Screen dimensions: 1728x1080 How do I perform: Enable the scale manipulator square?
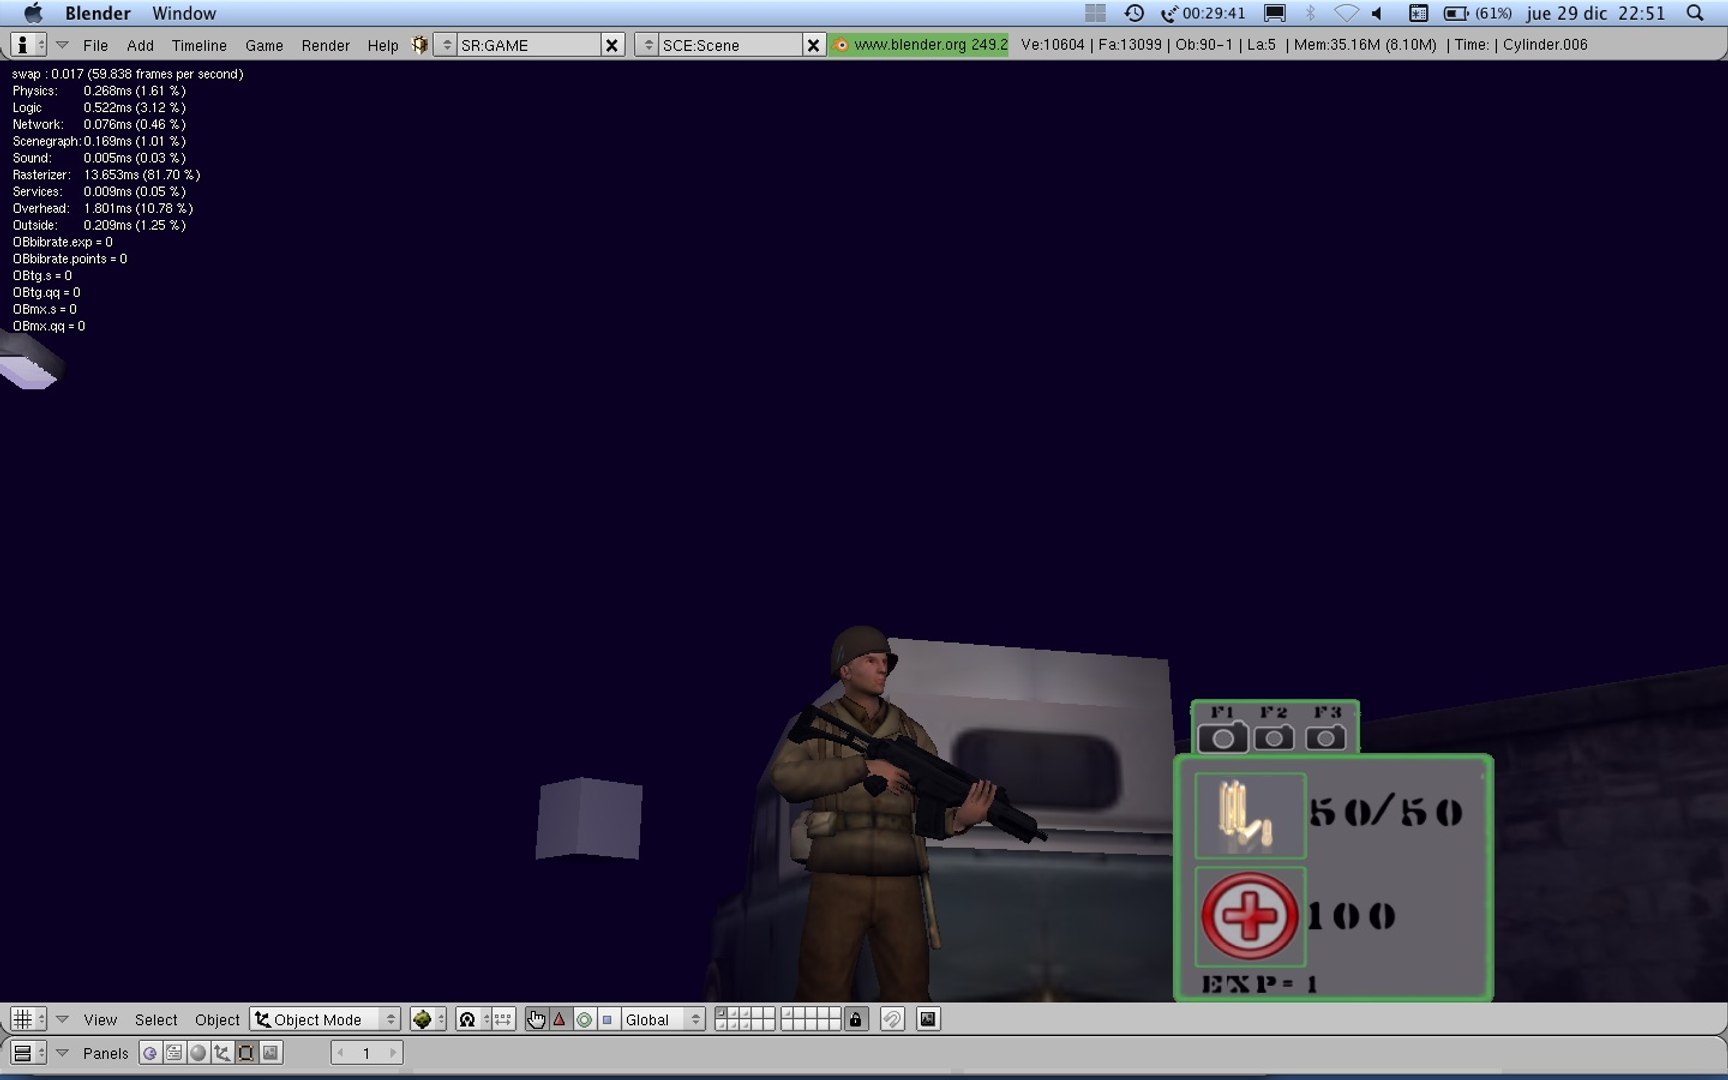[607, 1019]
